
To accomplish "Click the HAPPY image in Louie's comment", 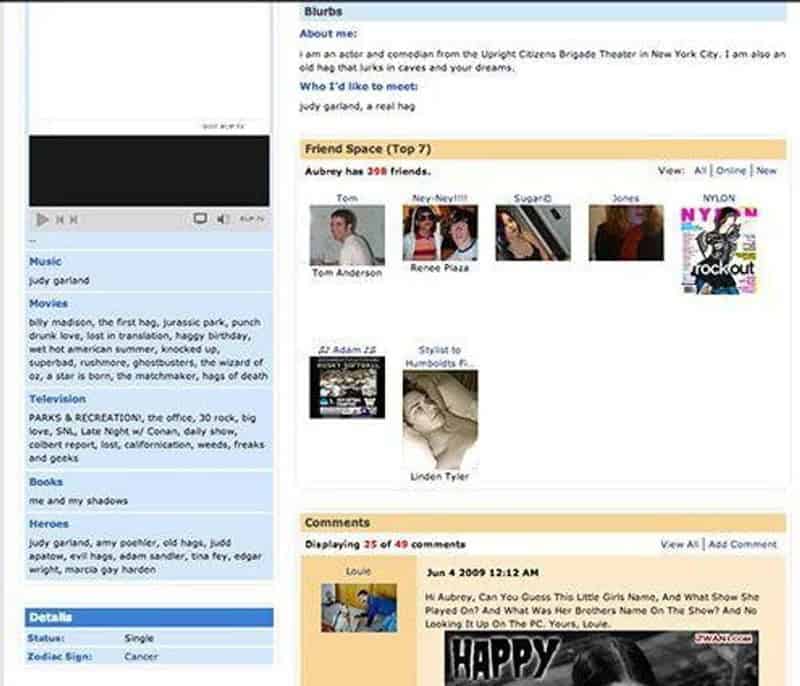I will coord(602,658).
